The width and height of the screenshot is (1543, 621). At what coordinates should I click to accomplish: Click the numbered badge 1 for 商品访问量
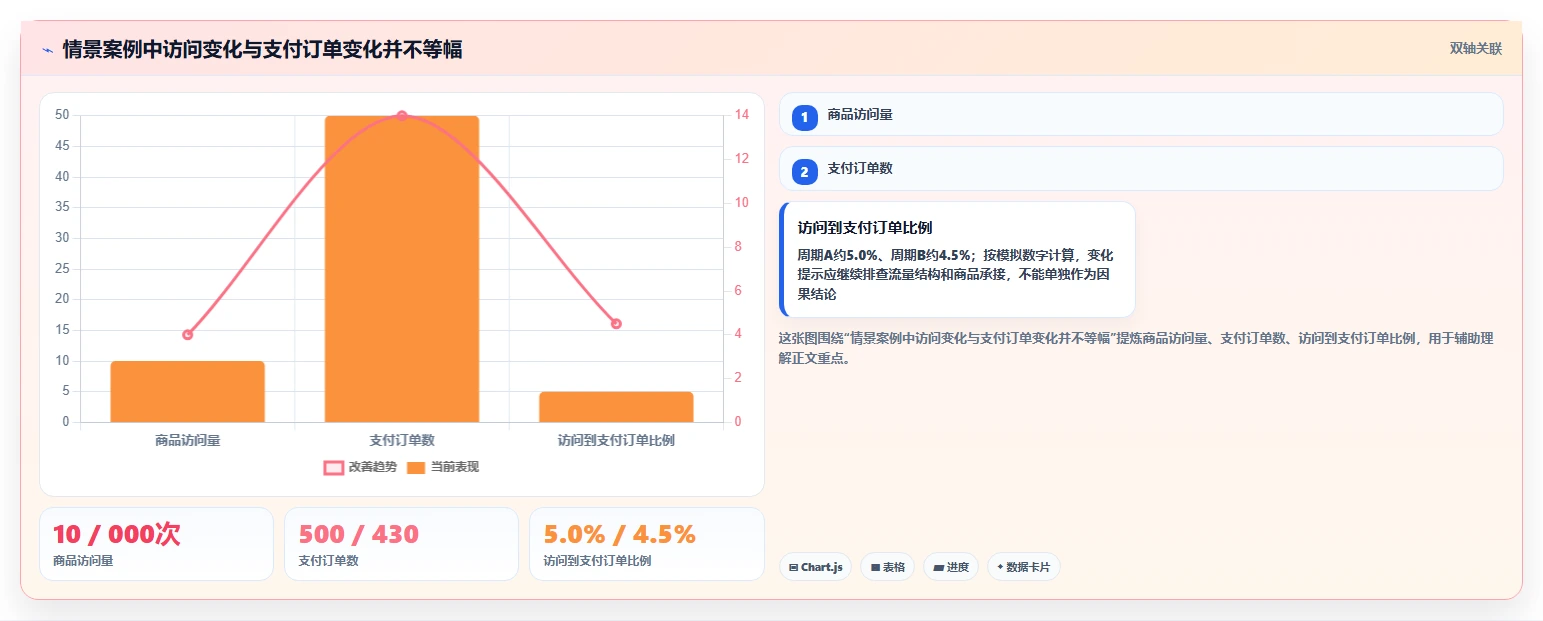804,117
